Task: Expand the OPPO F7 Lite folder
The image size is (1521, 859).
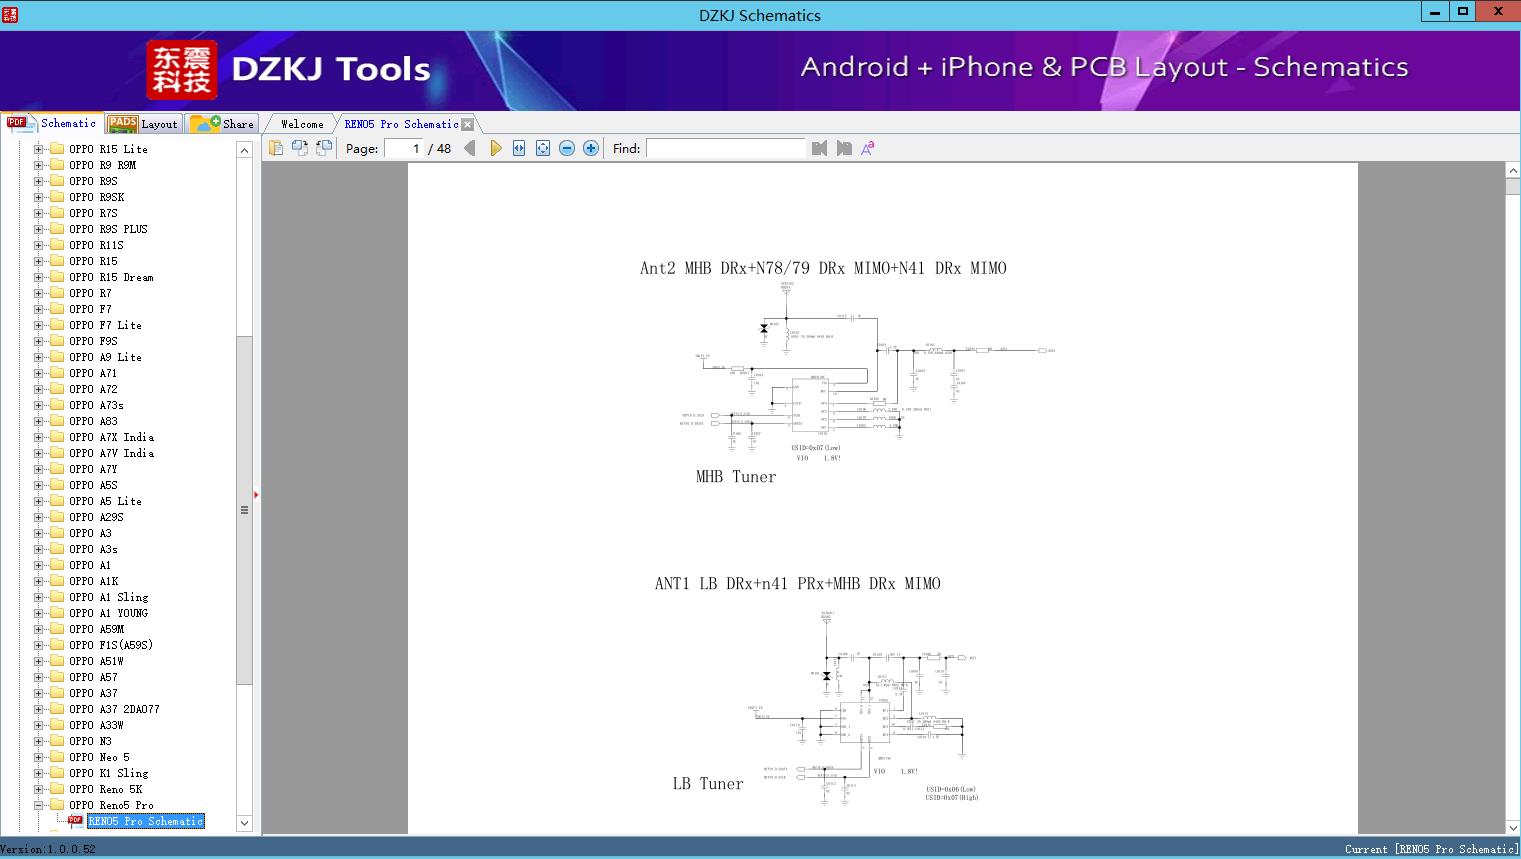Action: (x=38, y=325)
